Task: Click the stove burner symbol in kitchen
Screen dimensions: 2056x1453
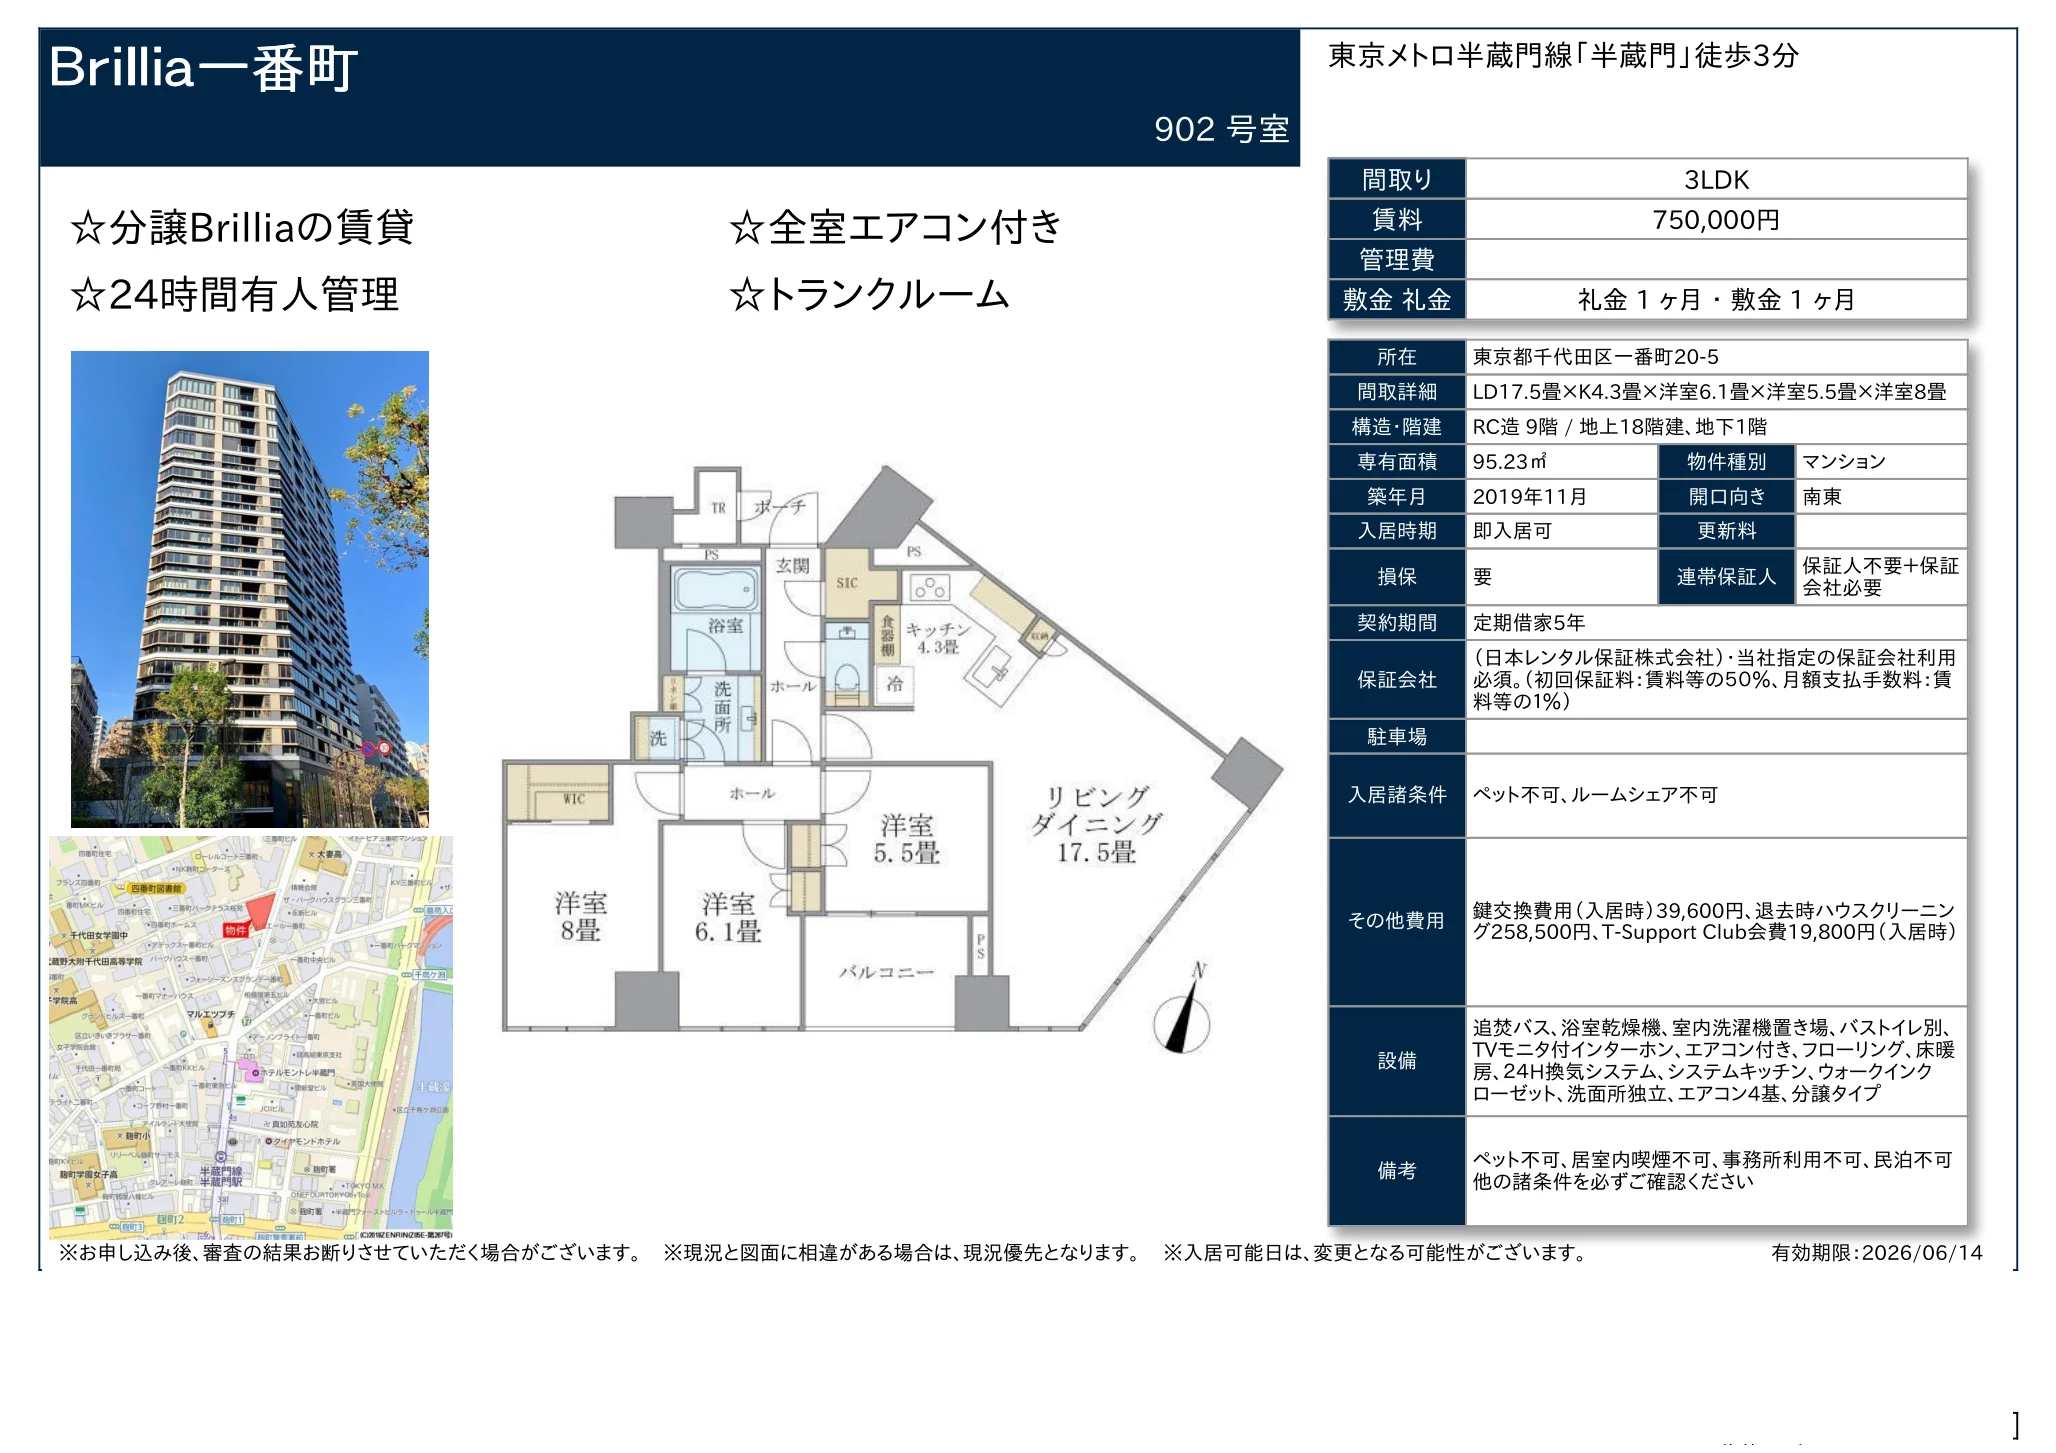Action: [930, 588]
